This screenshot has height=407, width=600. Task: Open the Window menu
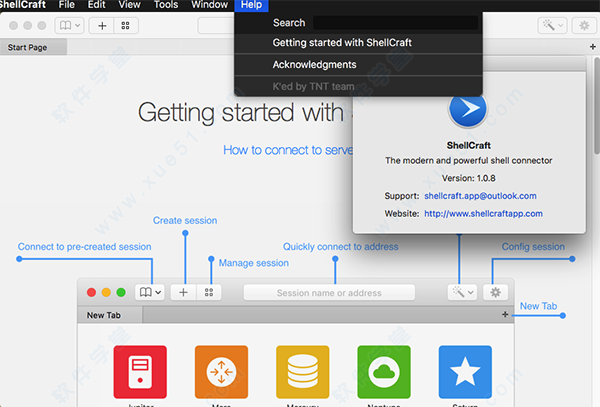[x=209, y=5]
